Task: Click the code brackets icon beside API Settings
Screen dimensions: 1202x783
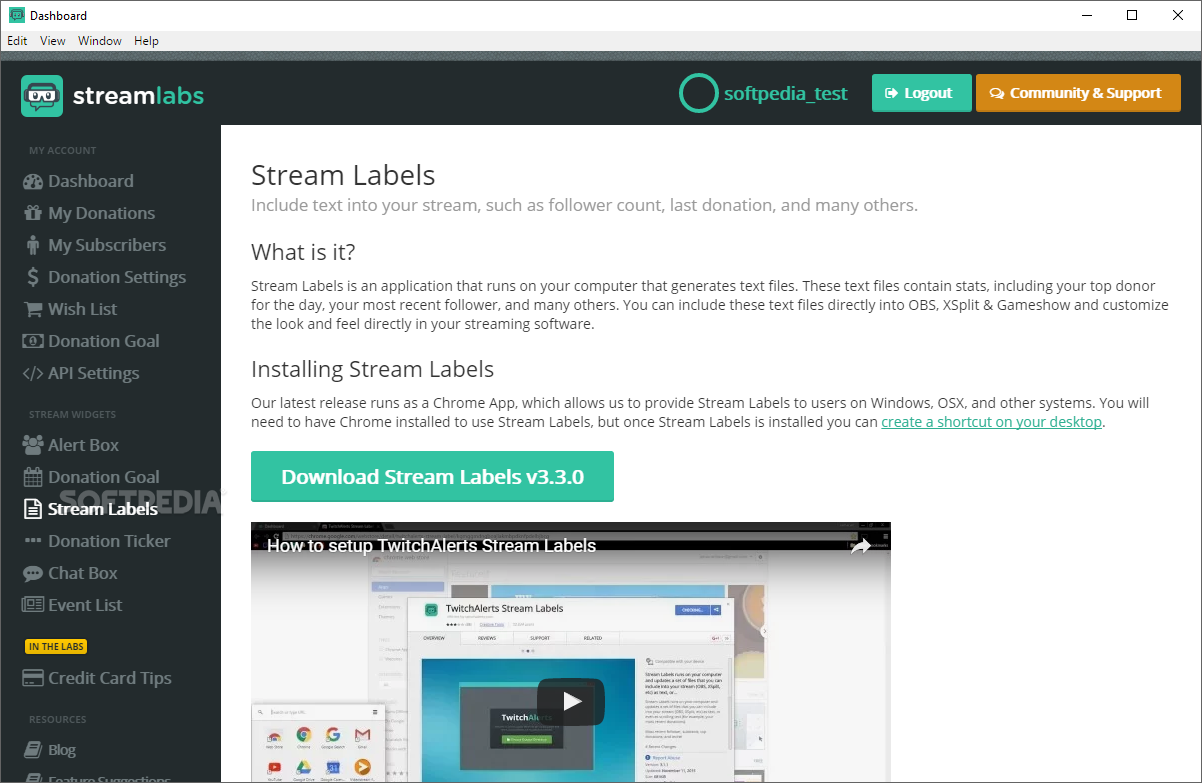Action: click(32, 373)
